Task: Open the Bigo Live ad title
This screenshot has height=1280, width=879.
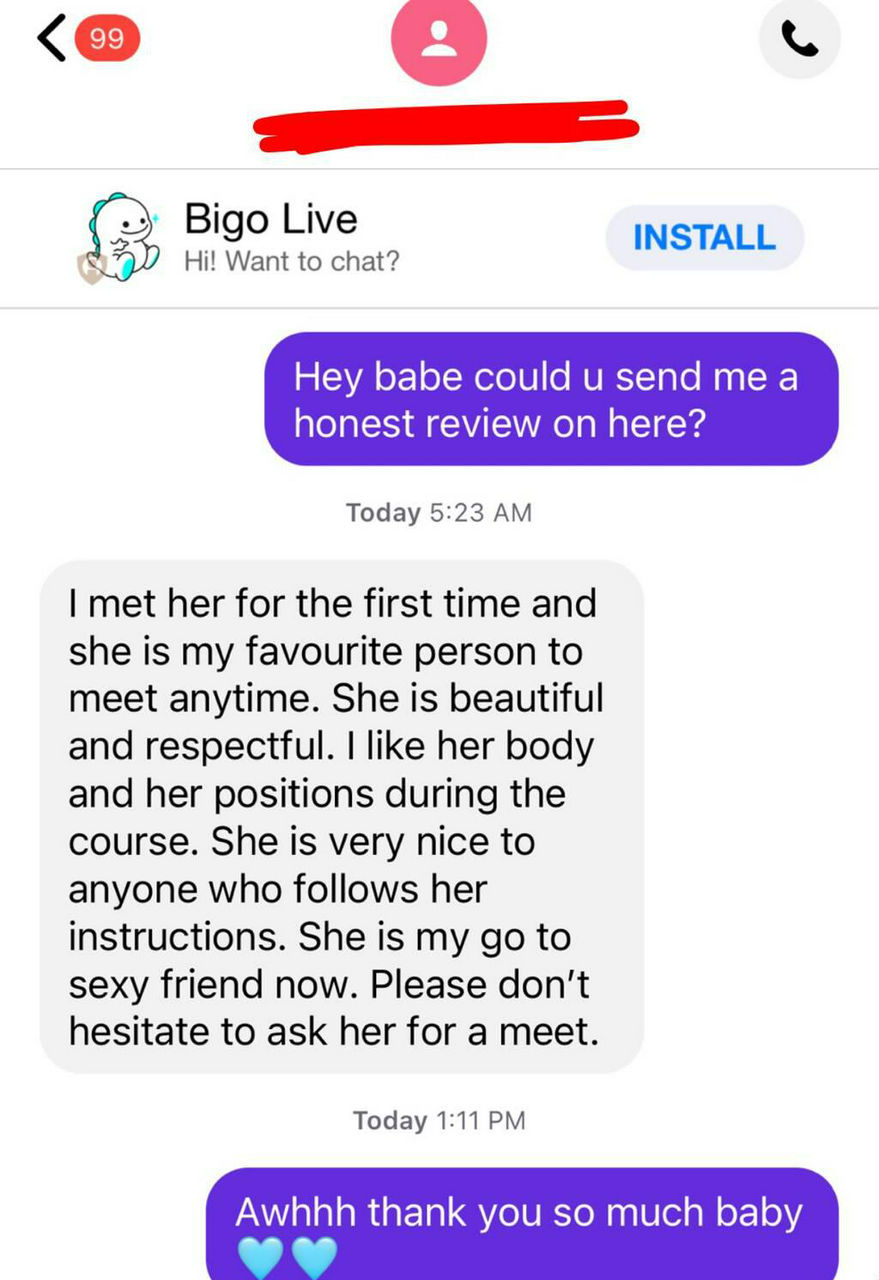Action: coord(270,219)
